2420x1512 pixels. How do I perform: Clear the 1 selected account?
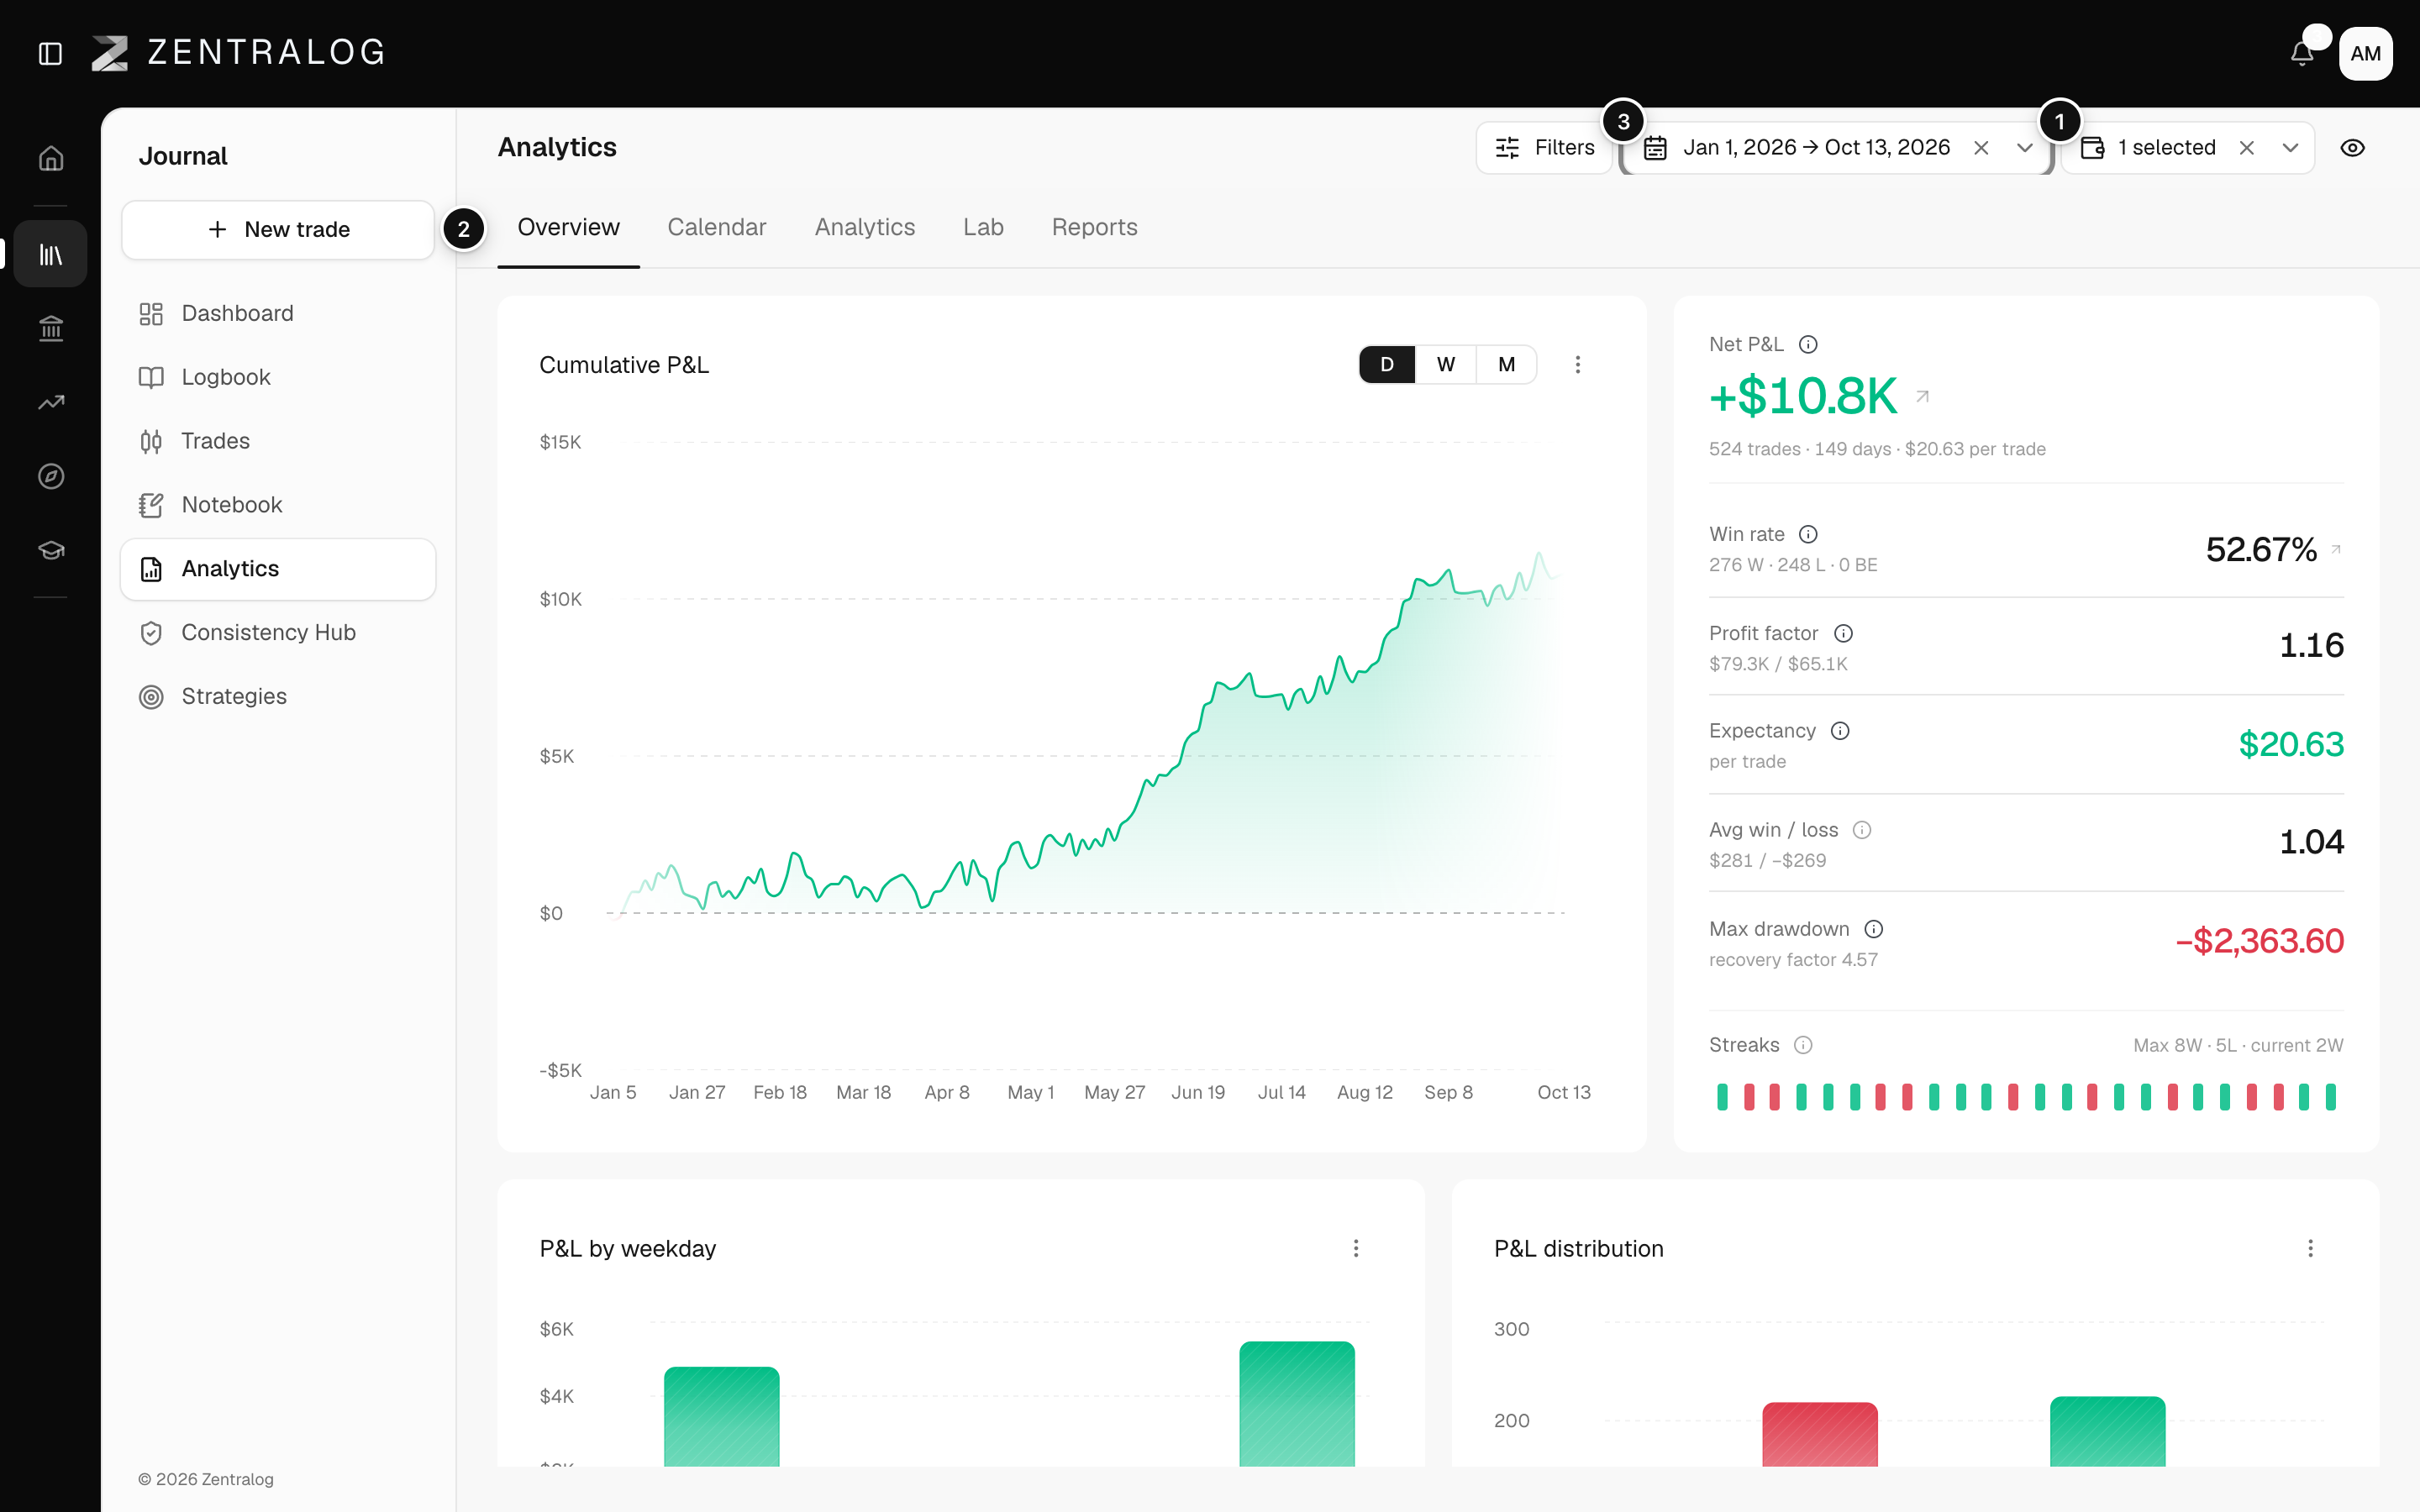tap(2247, 148)
